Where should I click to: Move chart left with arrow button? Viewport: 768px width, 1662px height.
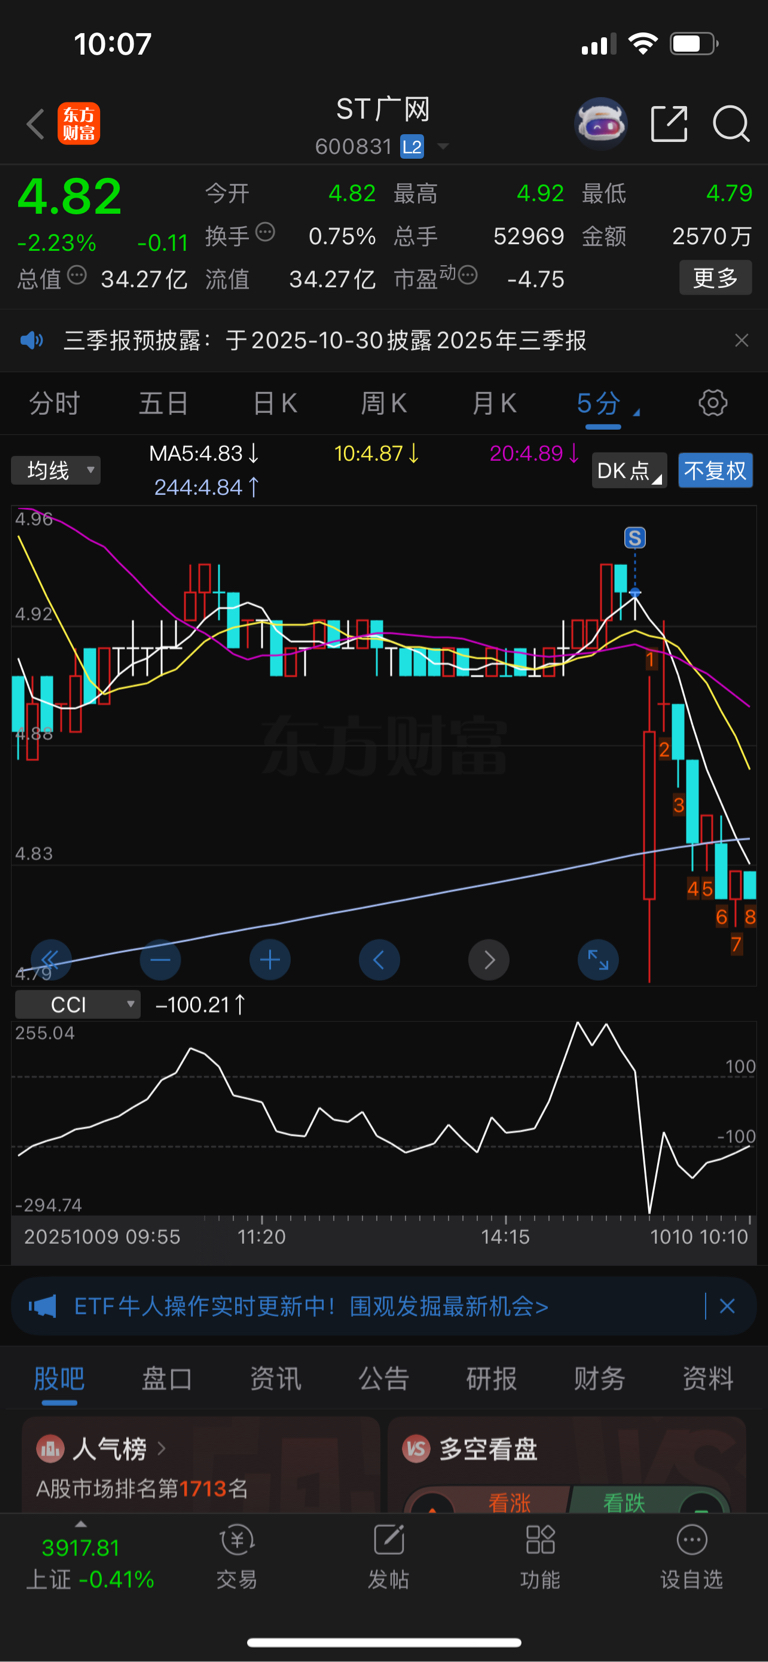click(x=379, y=960)
